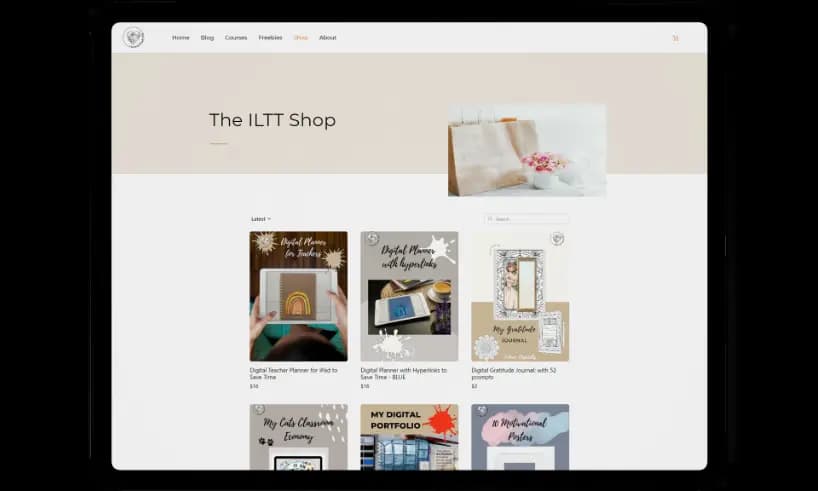Click price under Digital Gratitude Journal

pos(474,387)
